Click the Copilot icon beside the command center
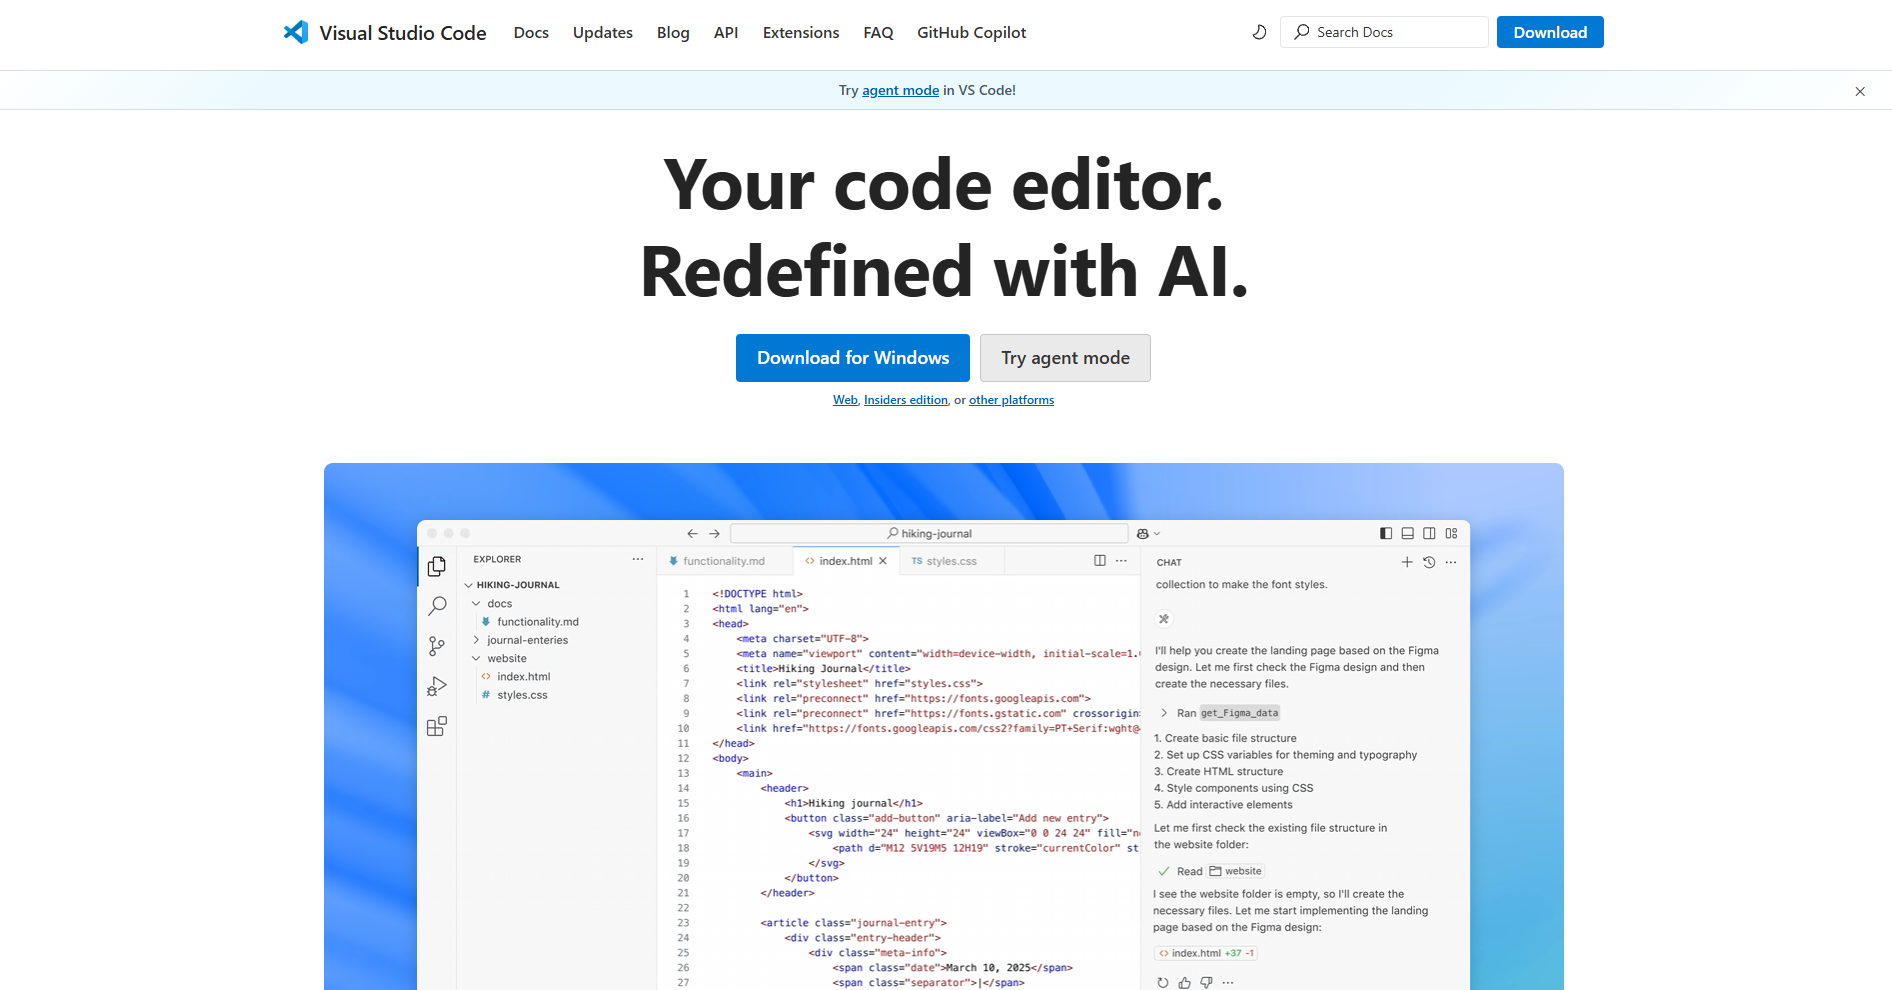This screenshot has height=990, width=1892. (1143, 534)
